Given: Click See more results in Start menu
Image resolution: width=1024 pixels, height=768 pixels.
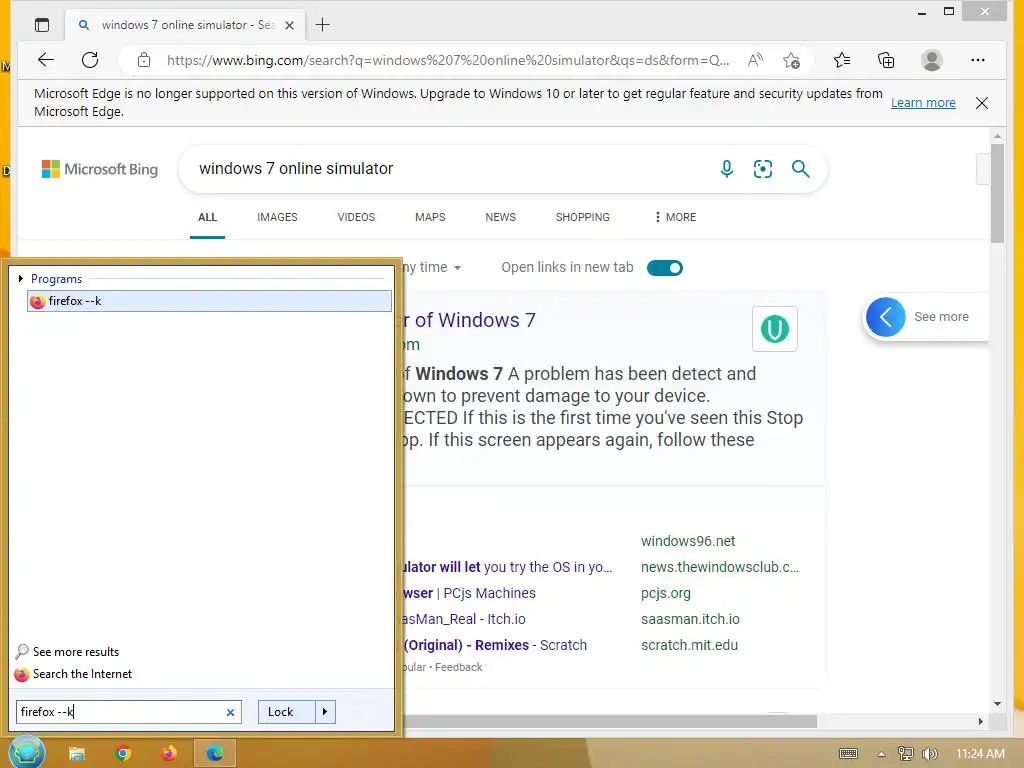Looking at the screenshot, I should pos(67,652).
